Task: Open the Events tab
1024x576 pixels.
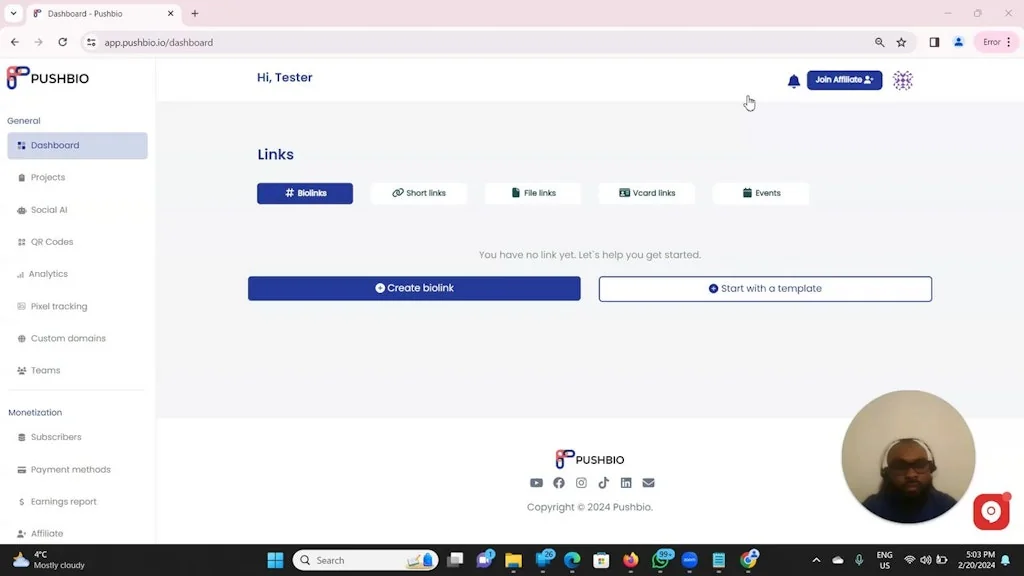Action: [x=761, y=193]
